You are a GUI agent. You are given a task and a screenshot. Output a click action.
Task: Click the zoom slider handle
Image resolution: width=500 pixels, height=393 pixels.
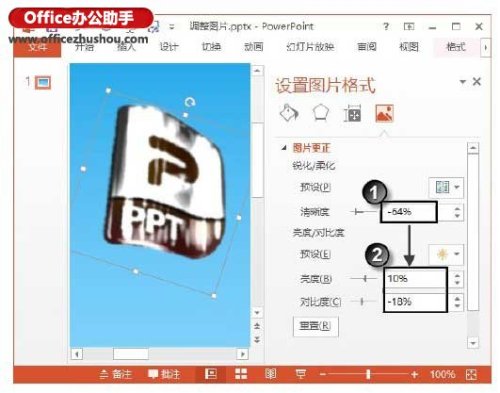368,374
